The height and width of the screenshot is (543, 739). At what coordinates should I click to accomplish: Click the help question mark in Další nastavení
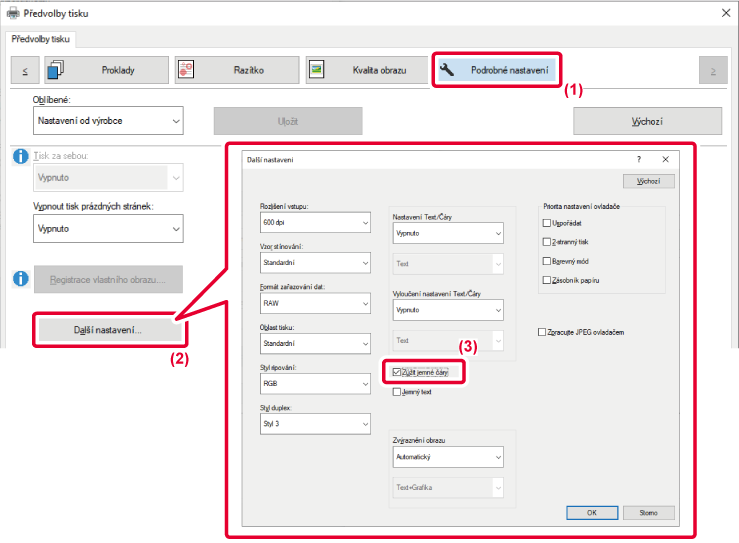(639, 159)
